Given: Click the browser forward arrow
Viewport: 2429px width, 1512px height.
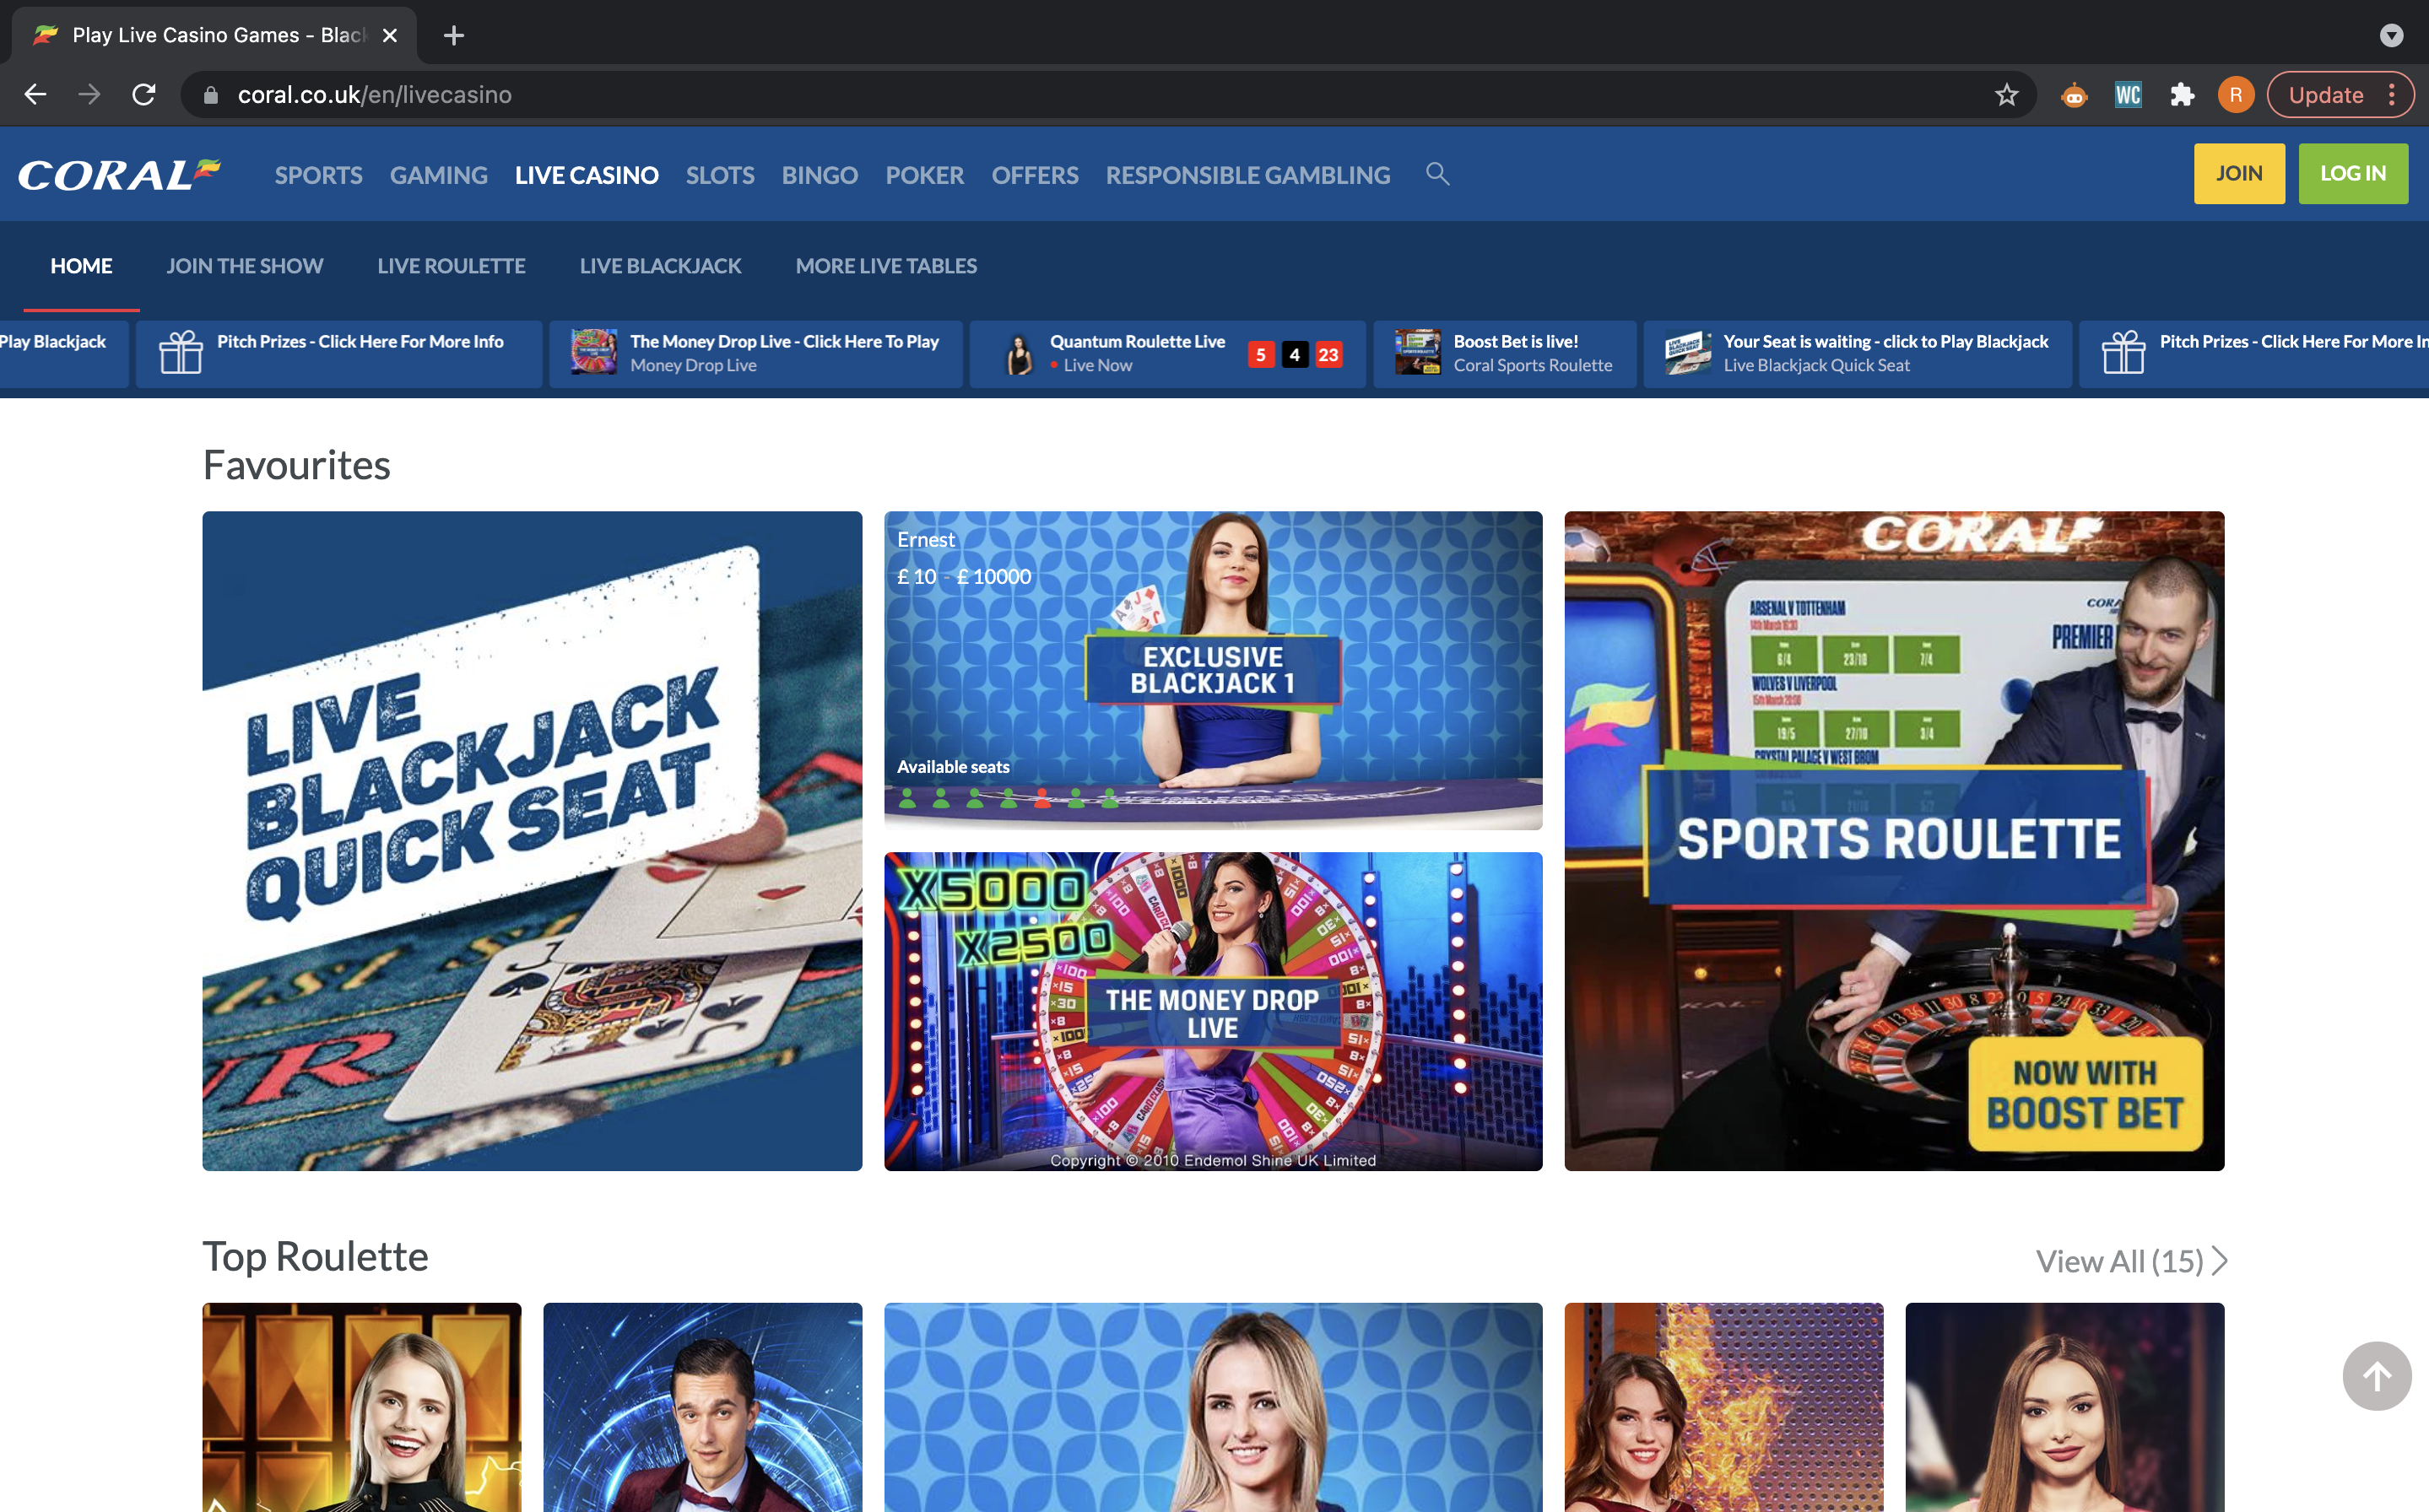Looking at the screenshot, I should [x=90, y=95].
